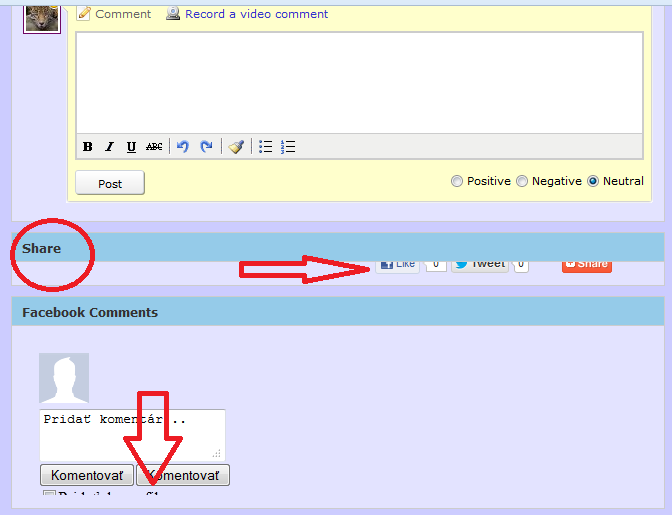672x515 pixels.
Task: Click the Post button
Action: click(110, 183)
